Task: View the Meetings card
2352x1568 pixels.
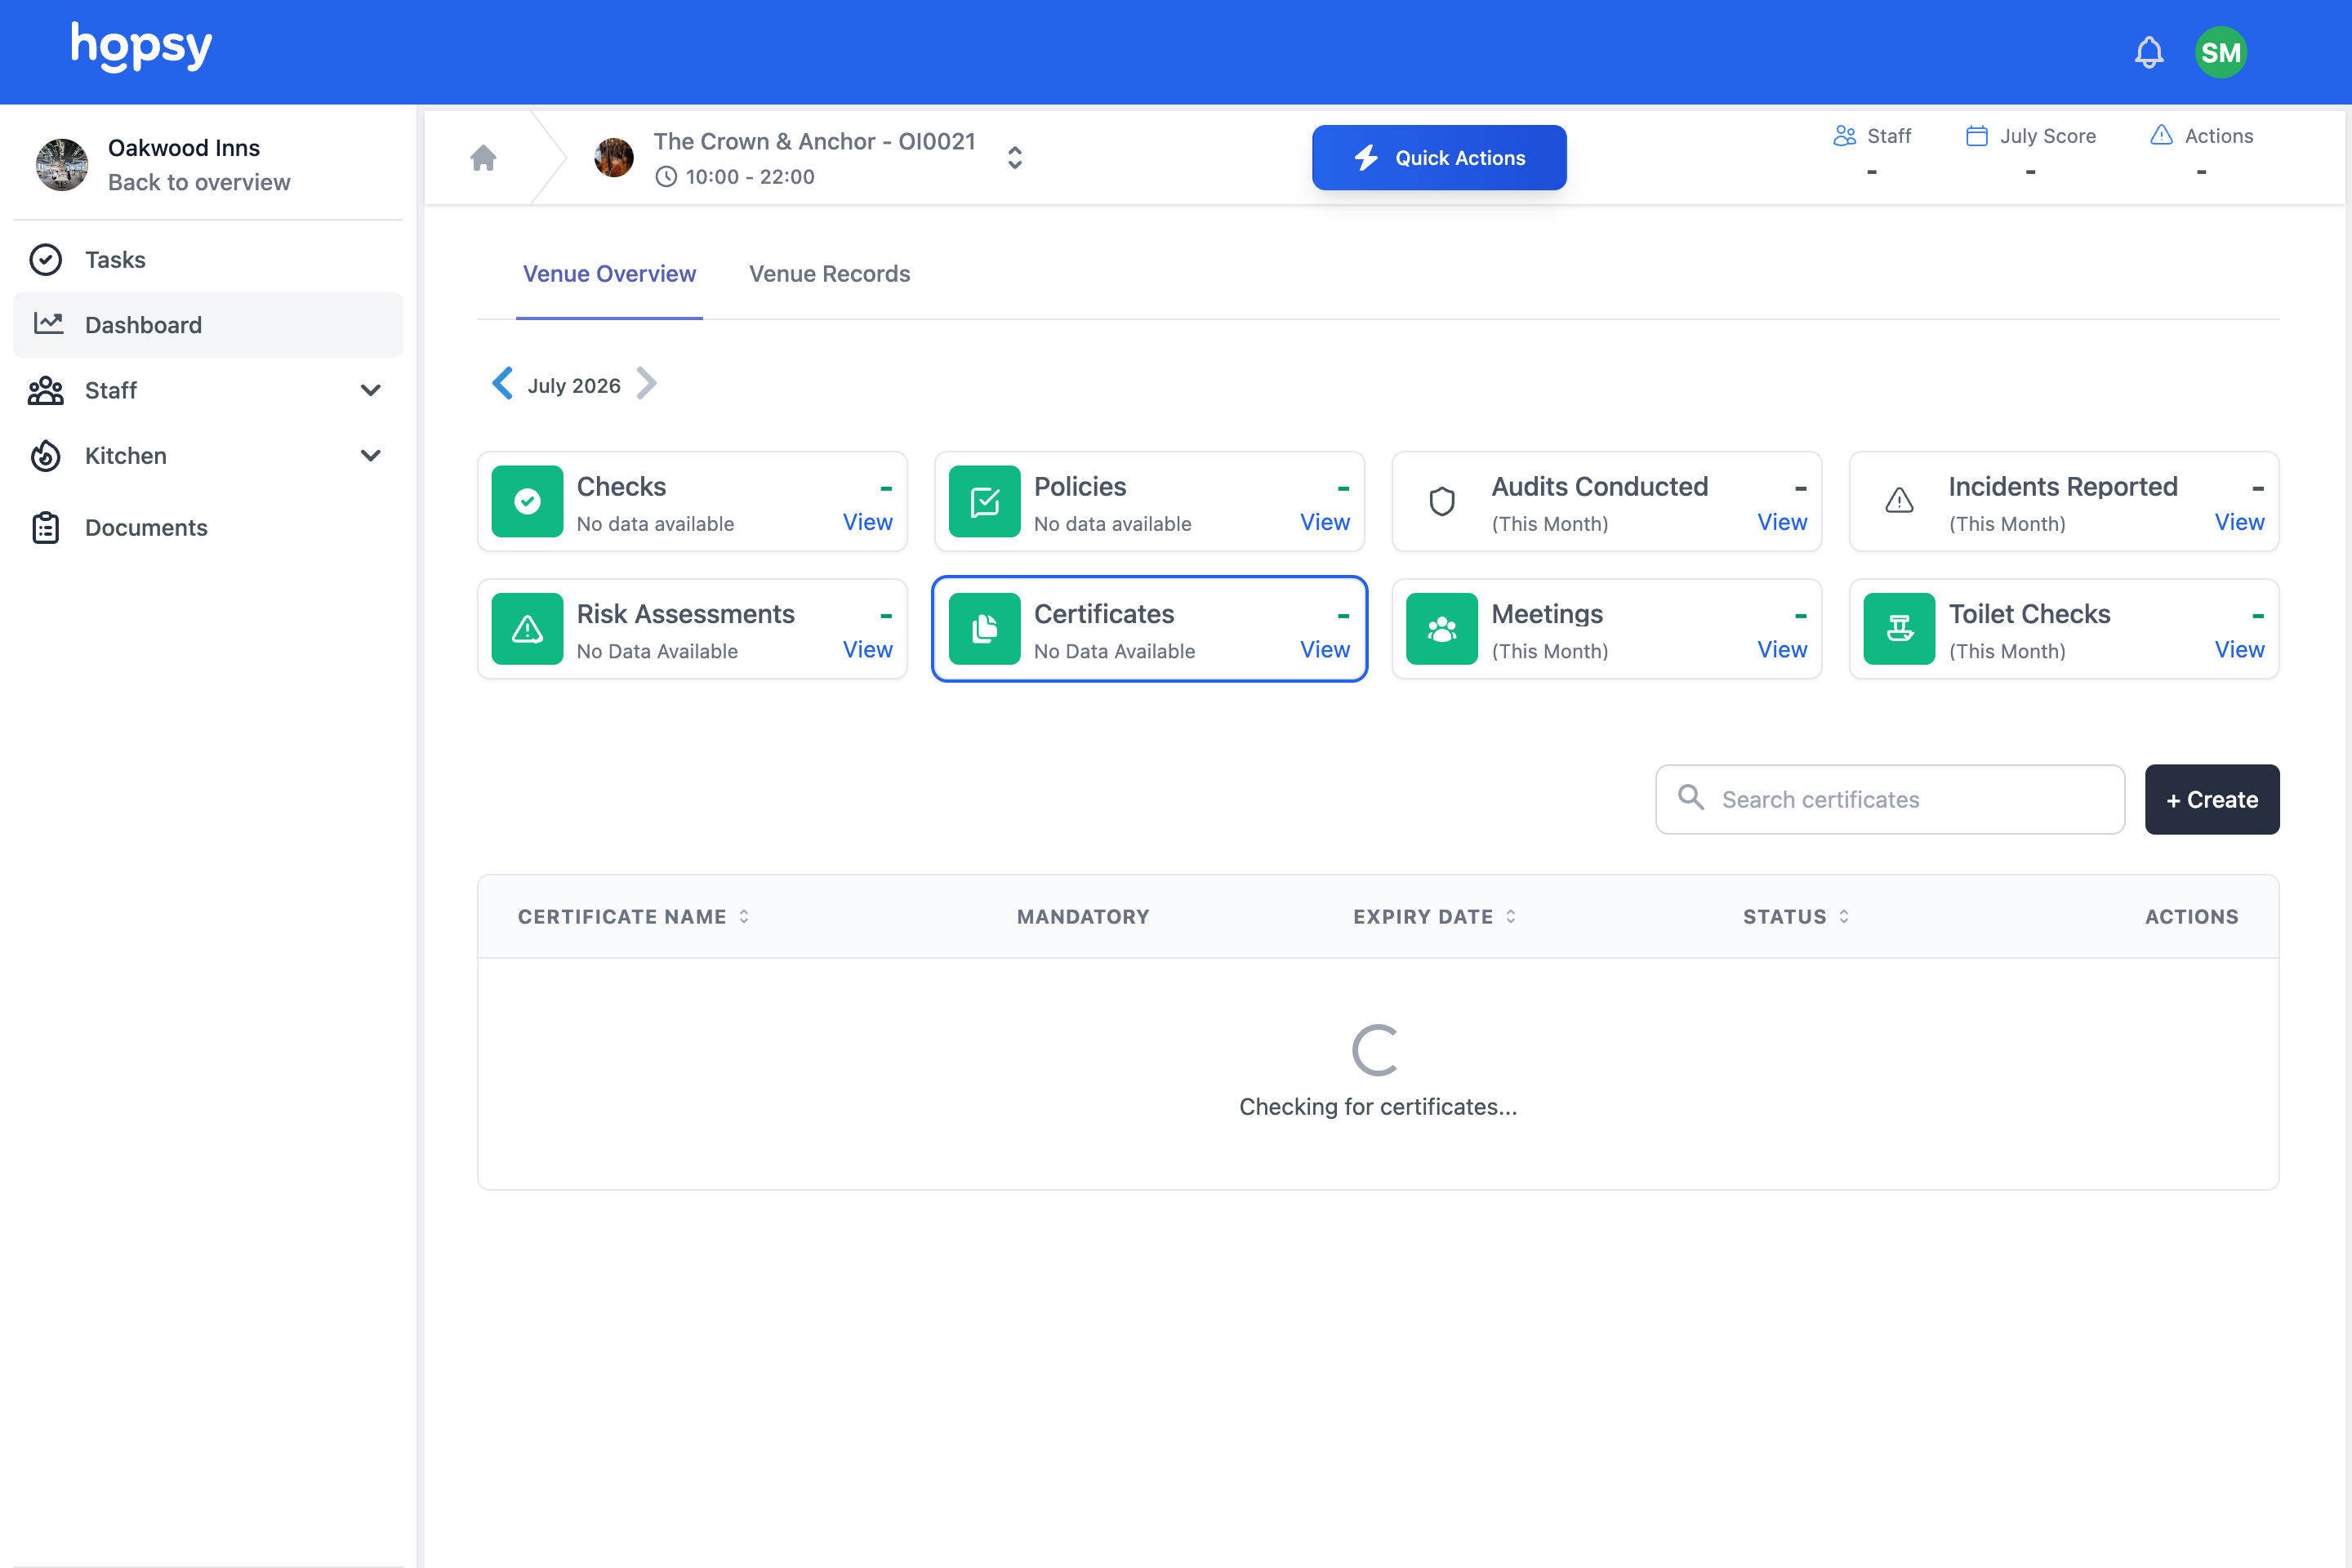Action: point(1782,649)
